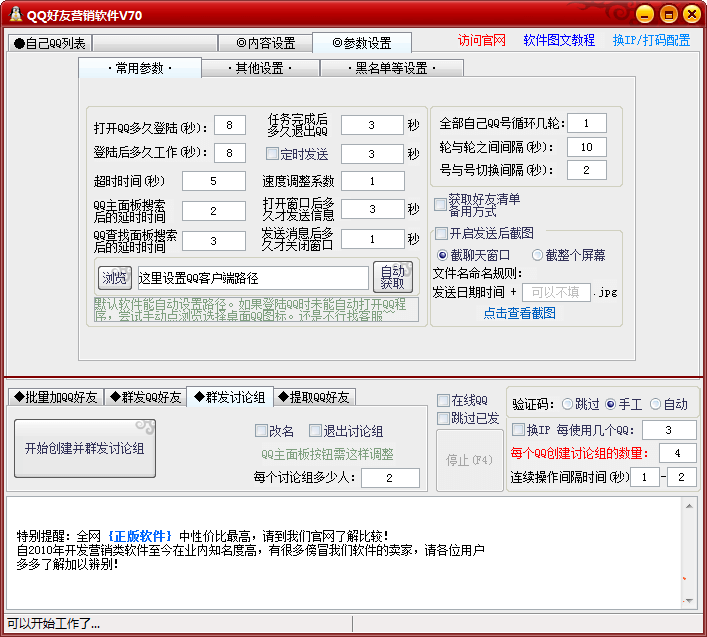Click the log scrollbar up arrow

[689, 506]
